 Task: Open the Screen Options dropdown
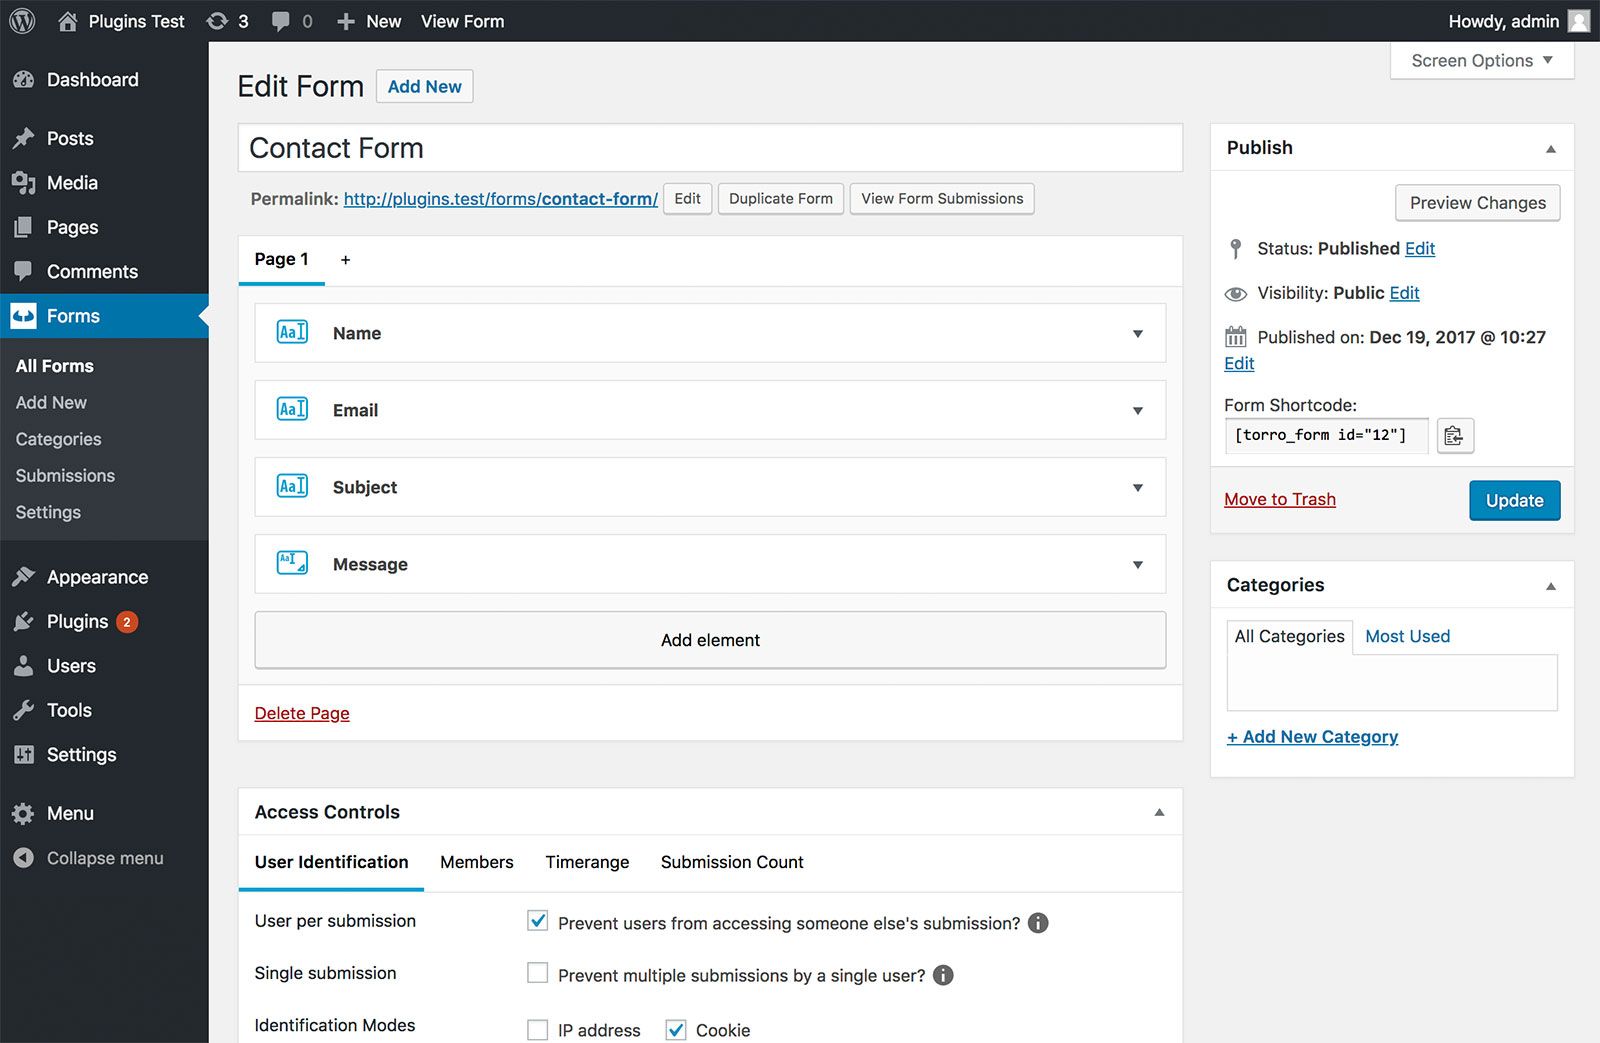[x=1480, y=60]
